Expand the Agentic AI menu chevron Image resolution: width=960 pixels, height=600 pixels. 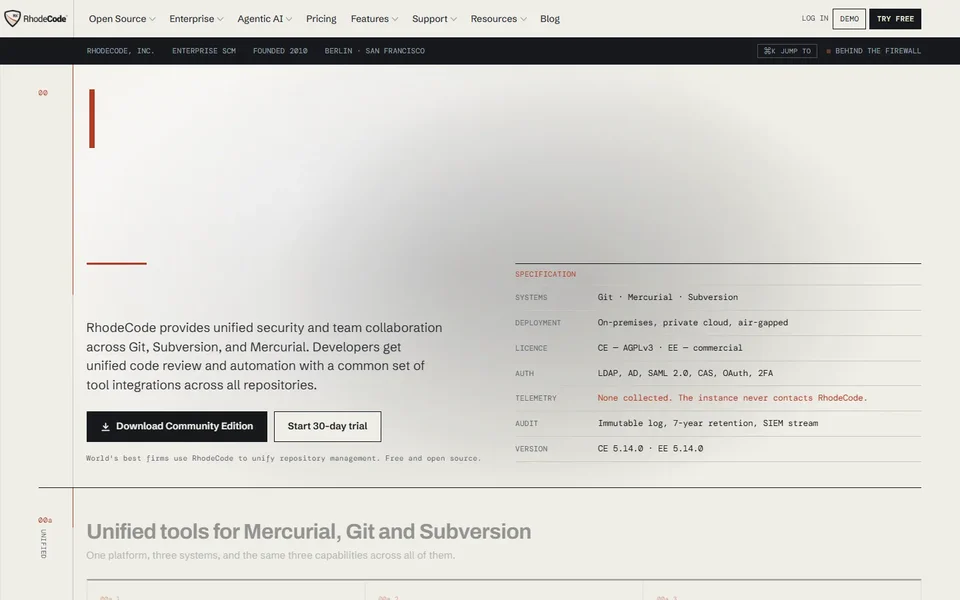[289, 19]
